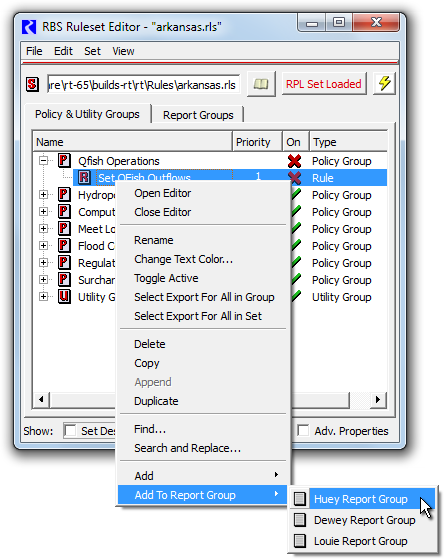This screenshot has height=559, width=444.
Task: Click the lightning bolt icon button
Action: tap(384, 84)
